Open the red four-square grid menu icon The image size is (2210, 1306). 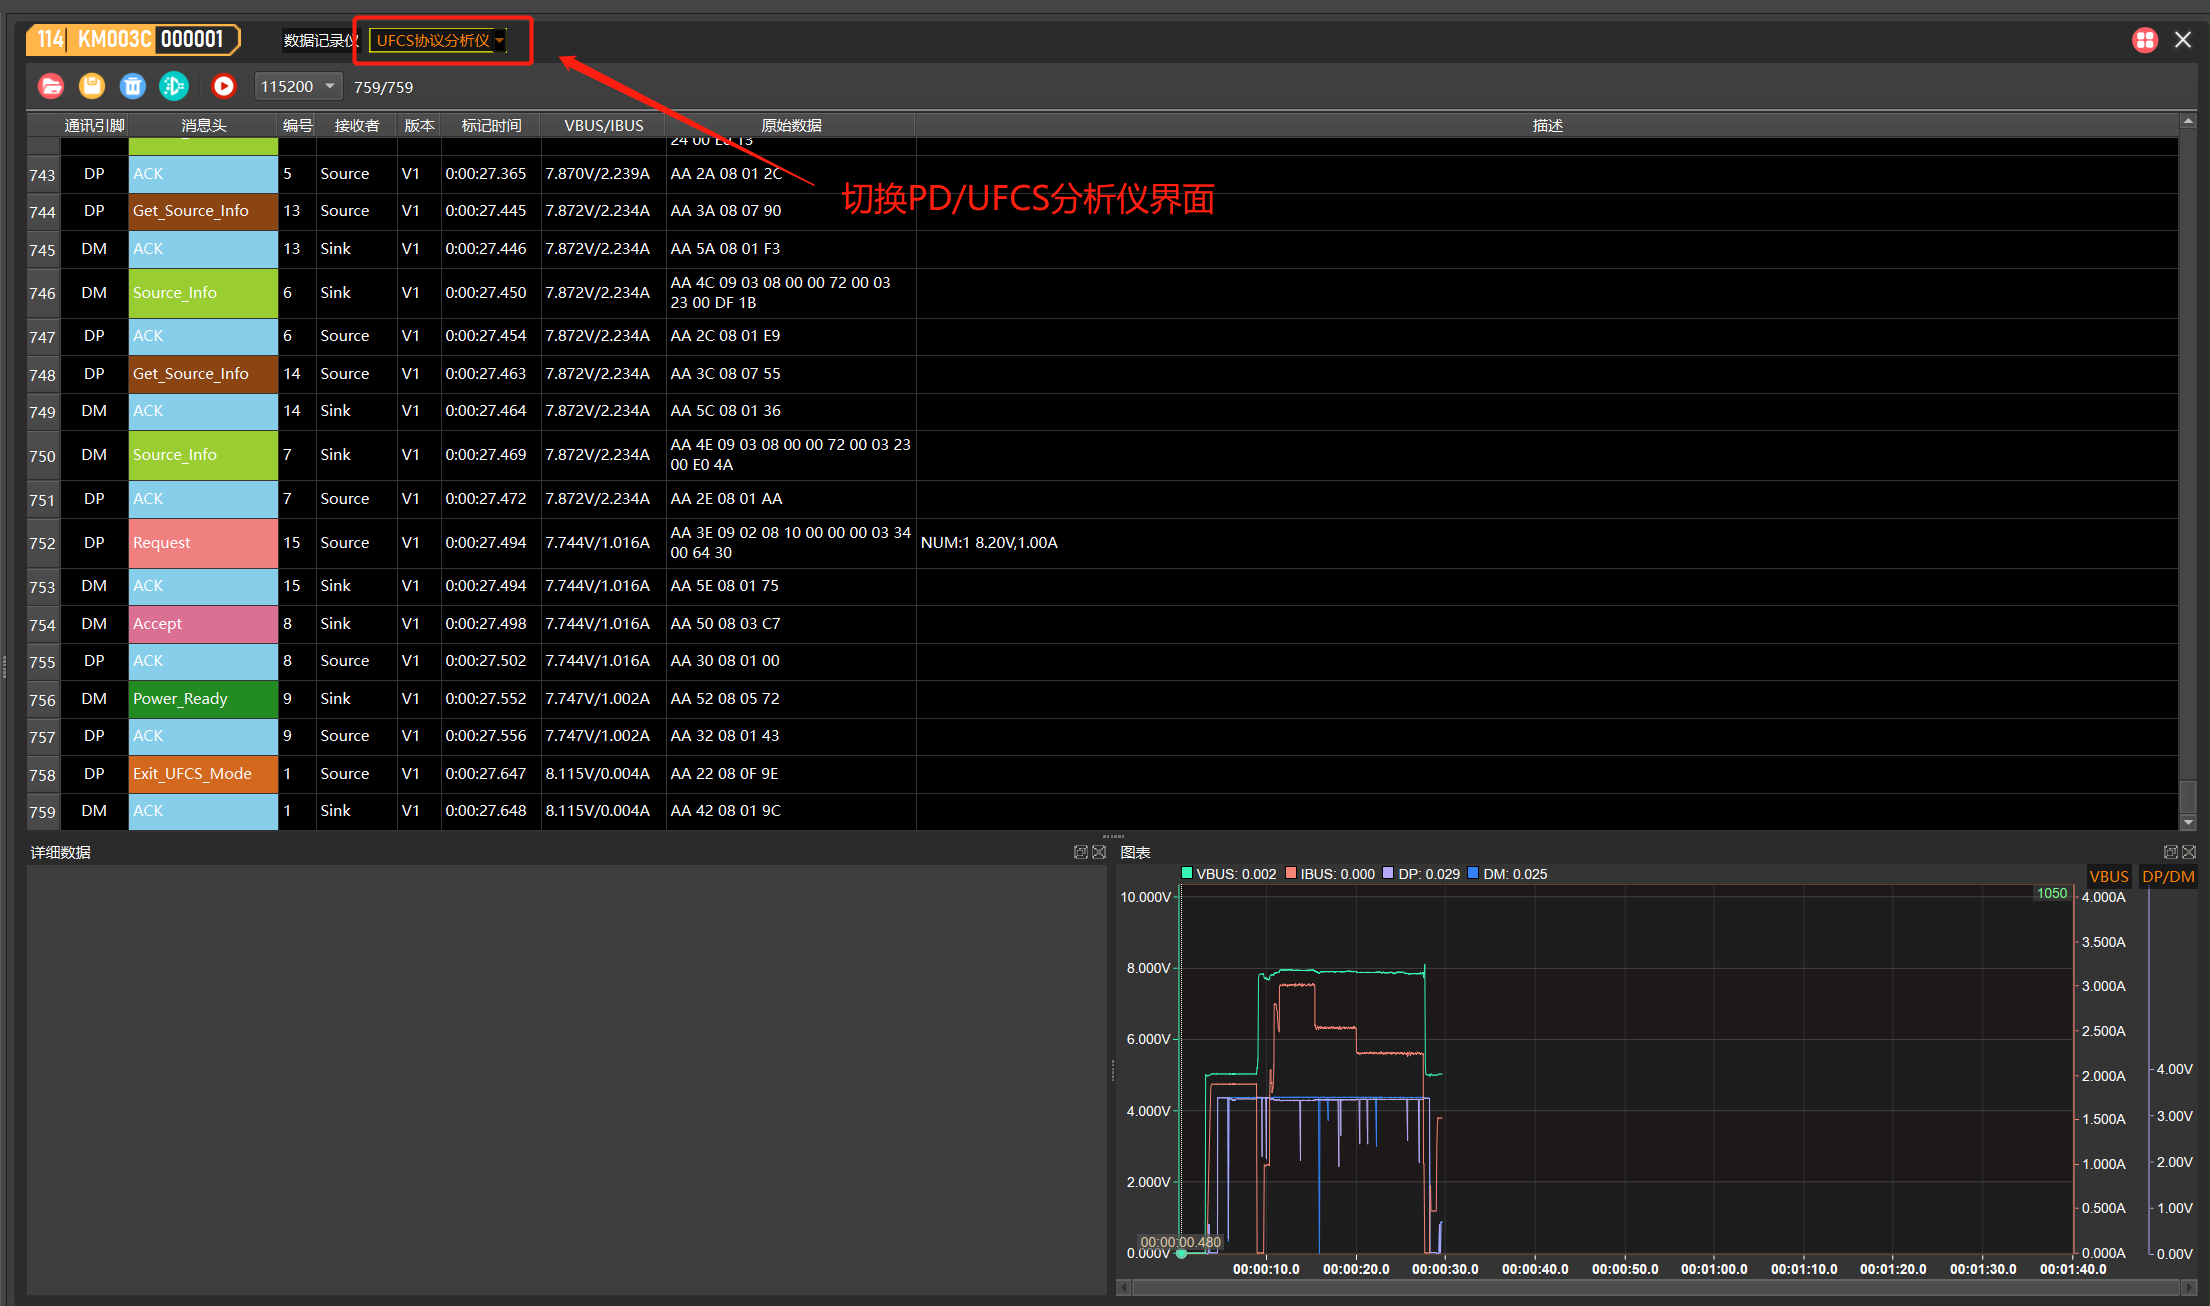pyautogui.click(x=2145, y=40)
